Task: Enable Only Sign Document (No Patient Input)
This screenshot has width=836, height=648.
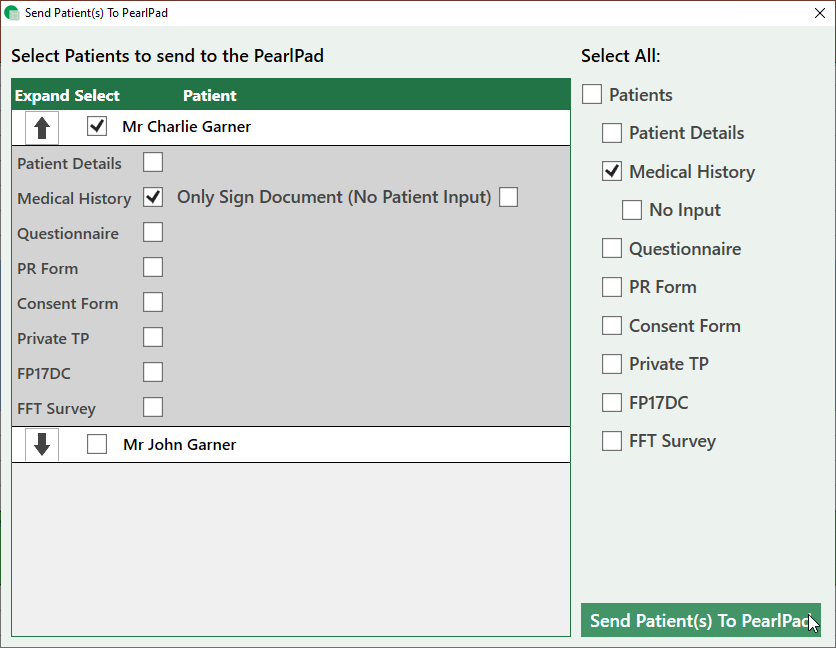Action: pos(509,197)
